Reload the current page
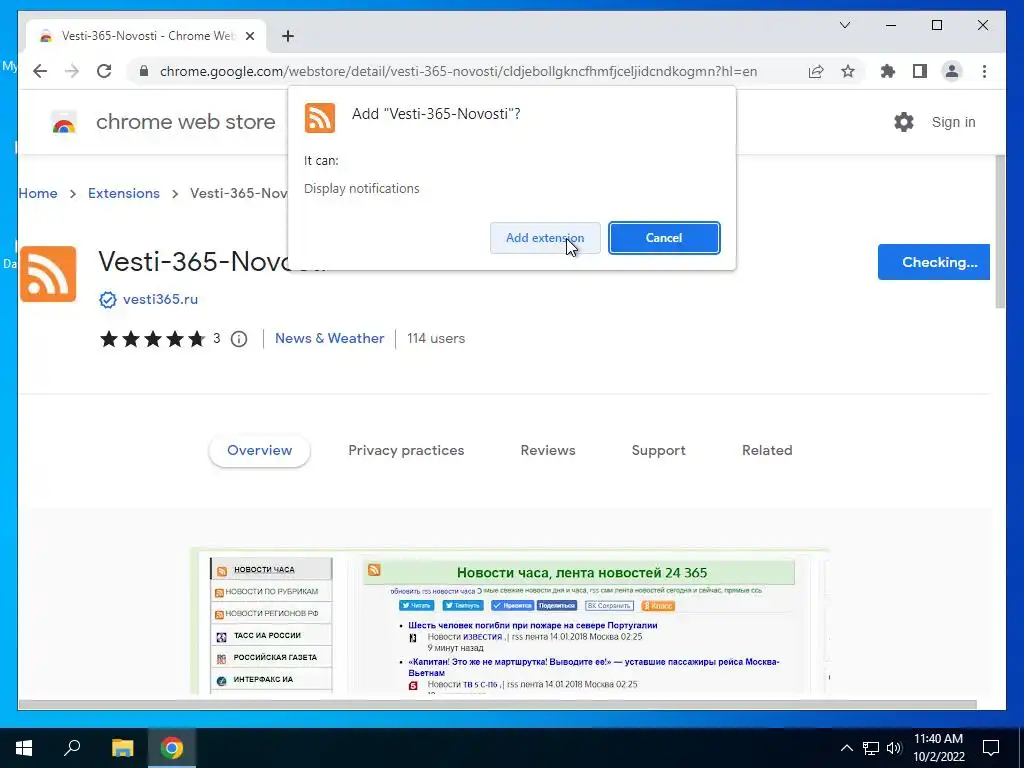Viewport: 1024px width, 768px height. [x=104, y=71]
